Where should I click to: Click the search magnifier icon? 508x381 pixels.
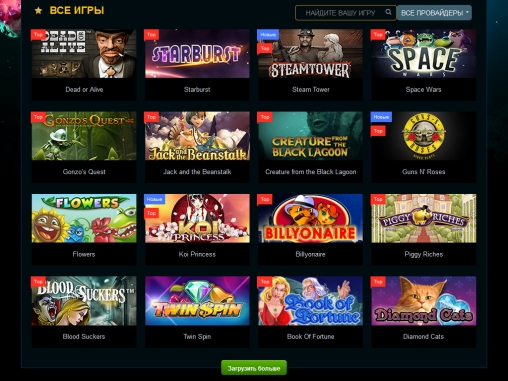click(388, 12)
